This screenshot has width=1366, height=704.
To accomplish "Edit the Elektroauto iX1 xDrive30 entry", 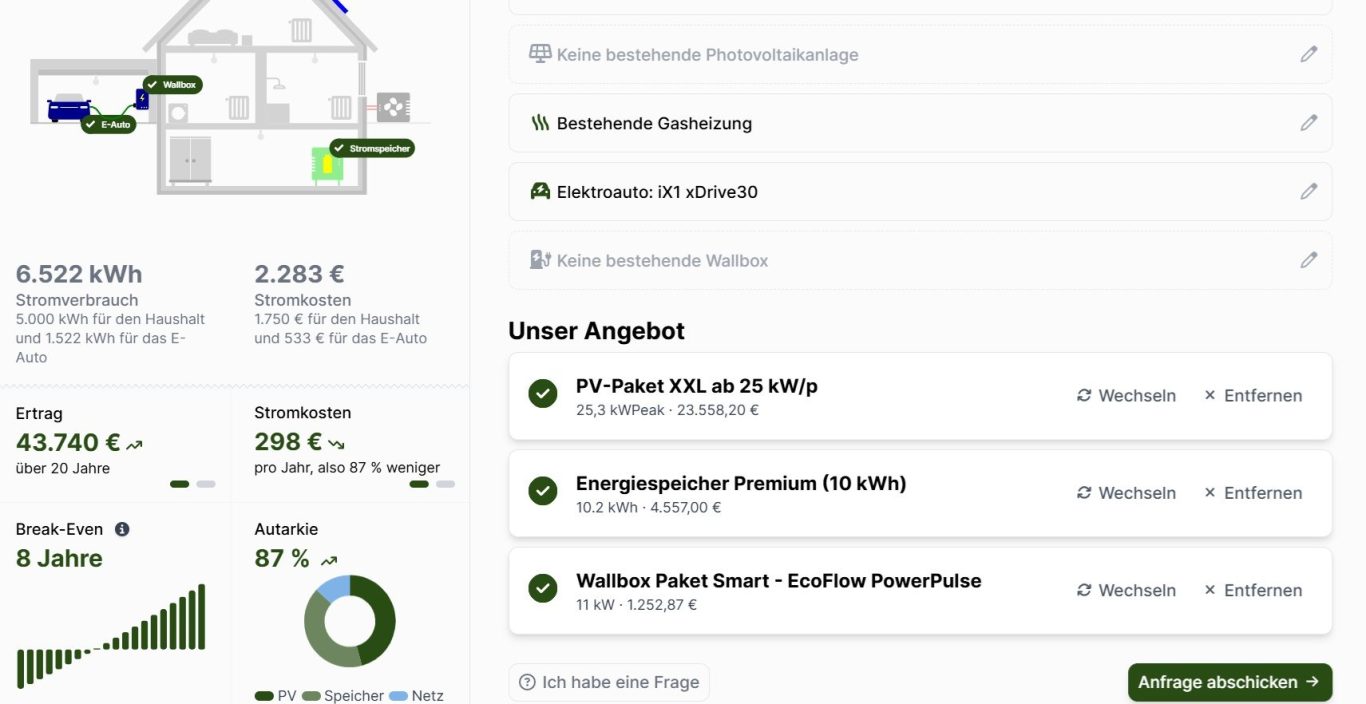I will pyautogui.click(x=1308, y=191).
